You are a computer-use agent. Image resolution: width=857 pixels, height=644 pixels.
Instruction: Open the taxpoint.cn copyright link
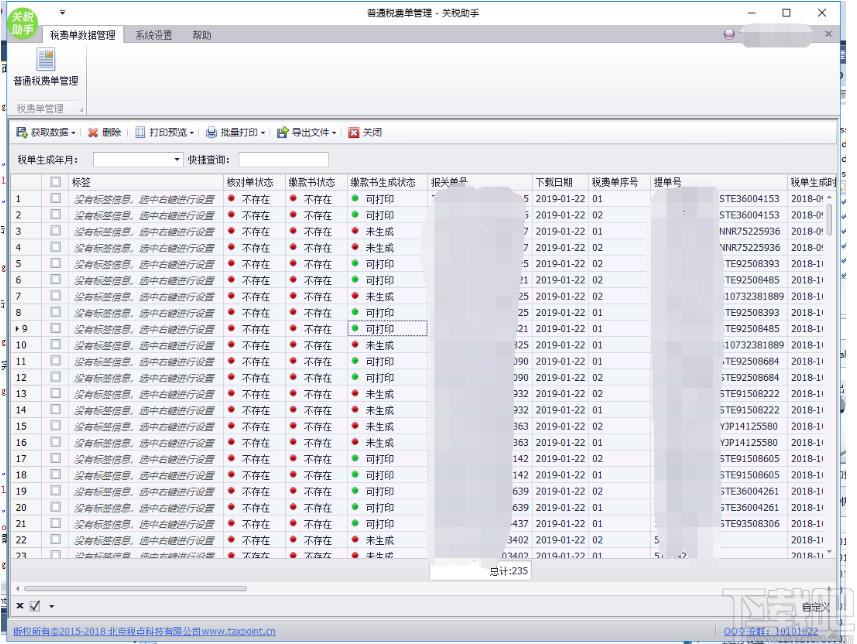click(x=144, y=631)
